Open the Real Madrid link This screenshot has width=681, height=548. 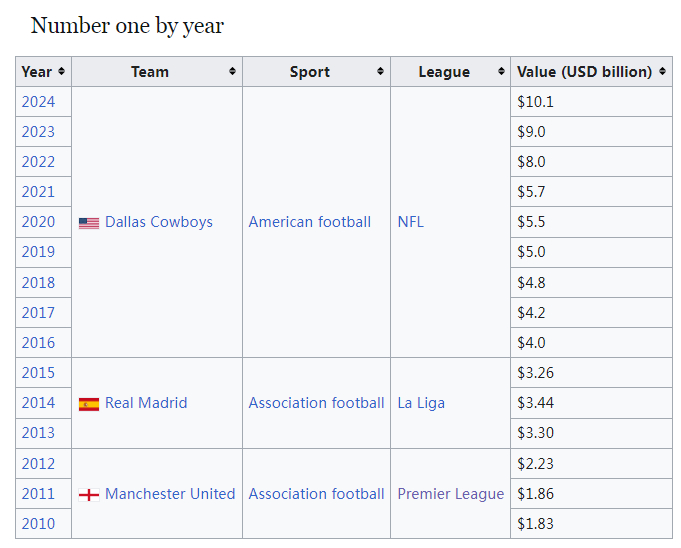click(x=146, y=403)
